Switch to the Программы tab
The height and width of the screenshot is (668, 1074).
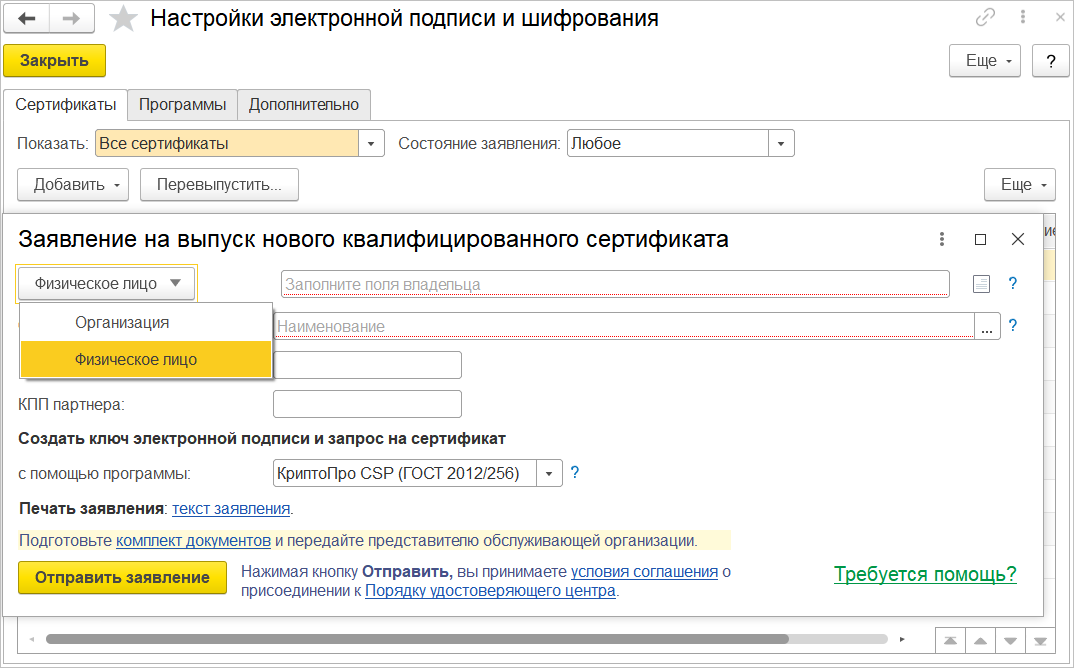tap(182, 104)
